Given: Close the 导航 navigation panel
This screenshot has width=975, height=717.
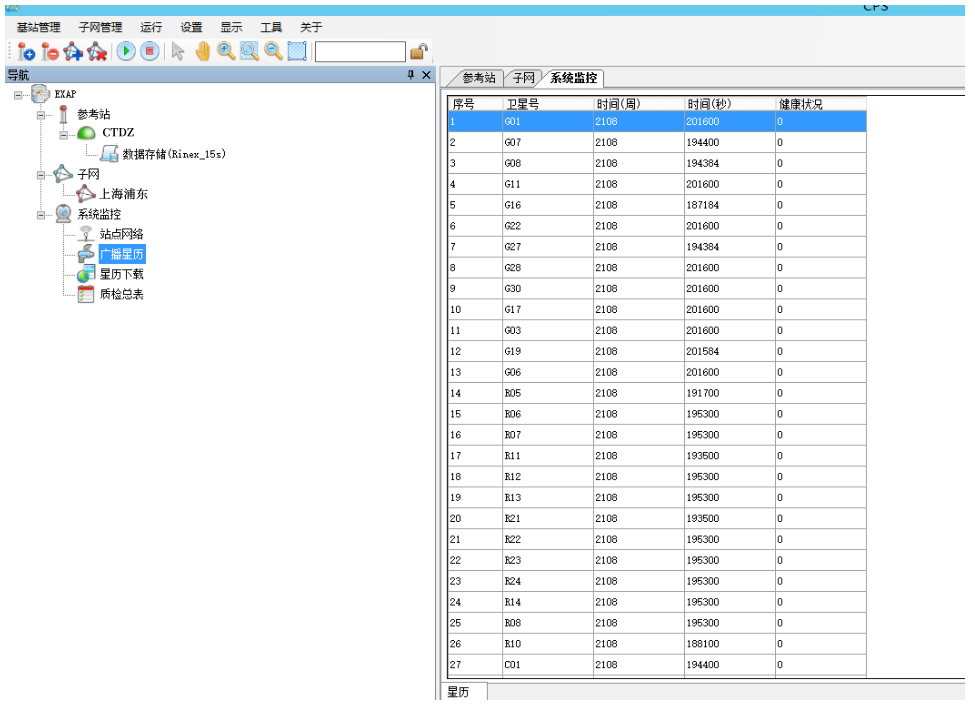Looking at the screenshot, I should coord(427,75).
